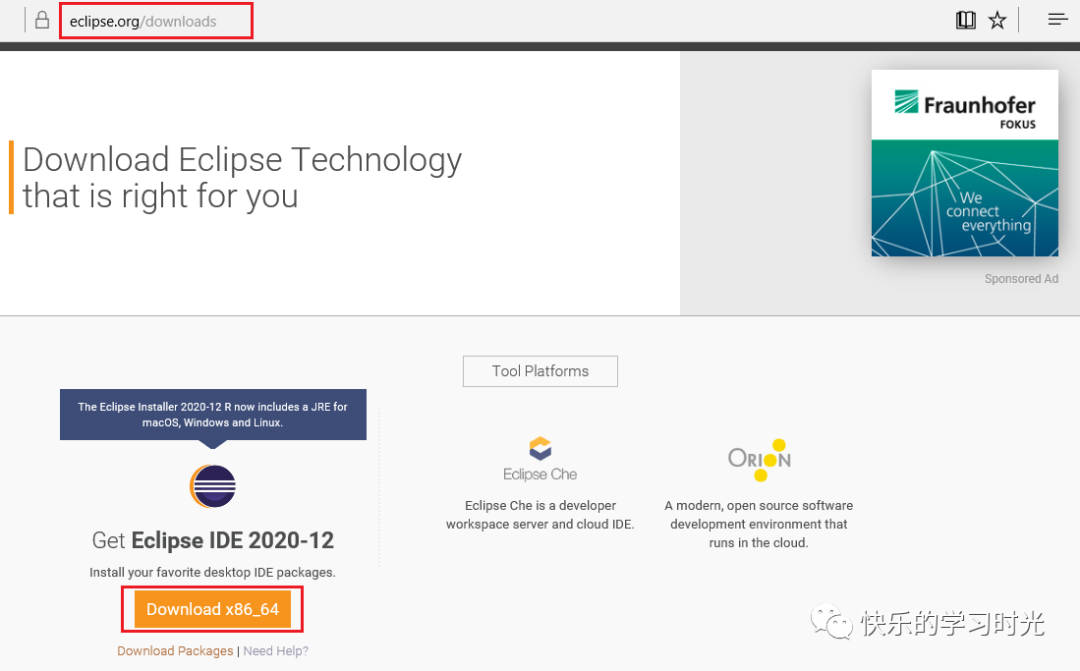
Task: Click the Eclipse IDE logo icon
Action: tap(213, 486)
